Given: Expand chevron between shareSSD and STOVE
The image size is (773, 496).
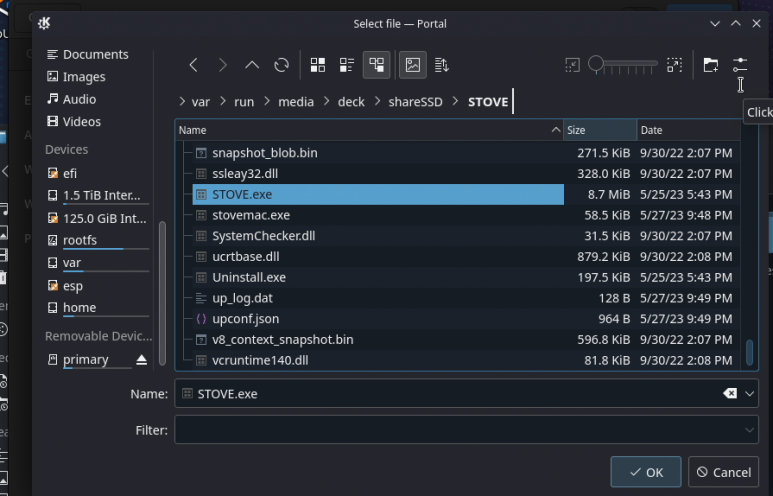Looking at the screenshot, I should (455, 101).
